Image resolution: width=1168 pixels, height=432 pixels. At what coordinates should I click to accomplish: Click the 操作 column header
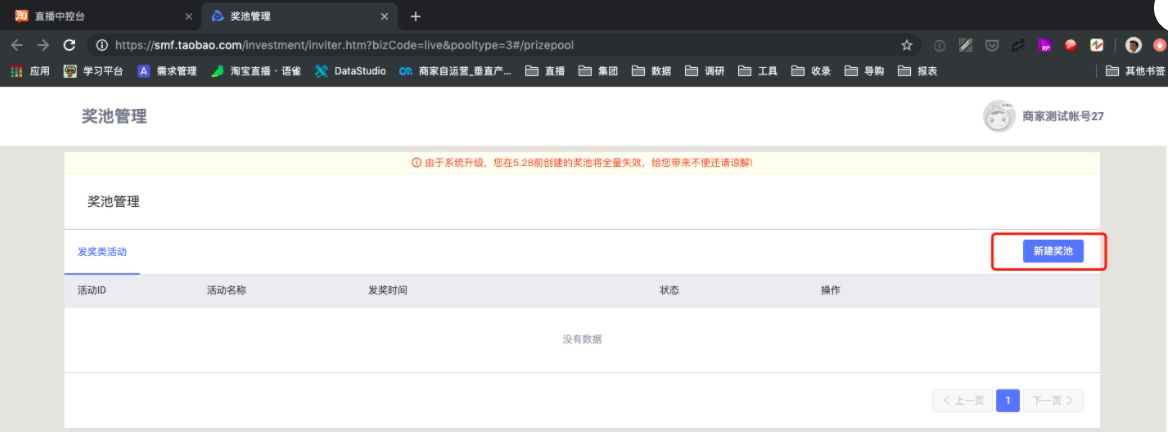pos(831,290)
